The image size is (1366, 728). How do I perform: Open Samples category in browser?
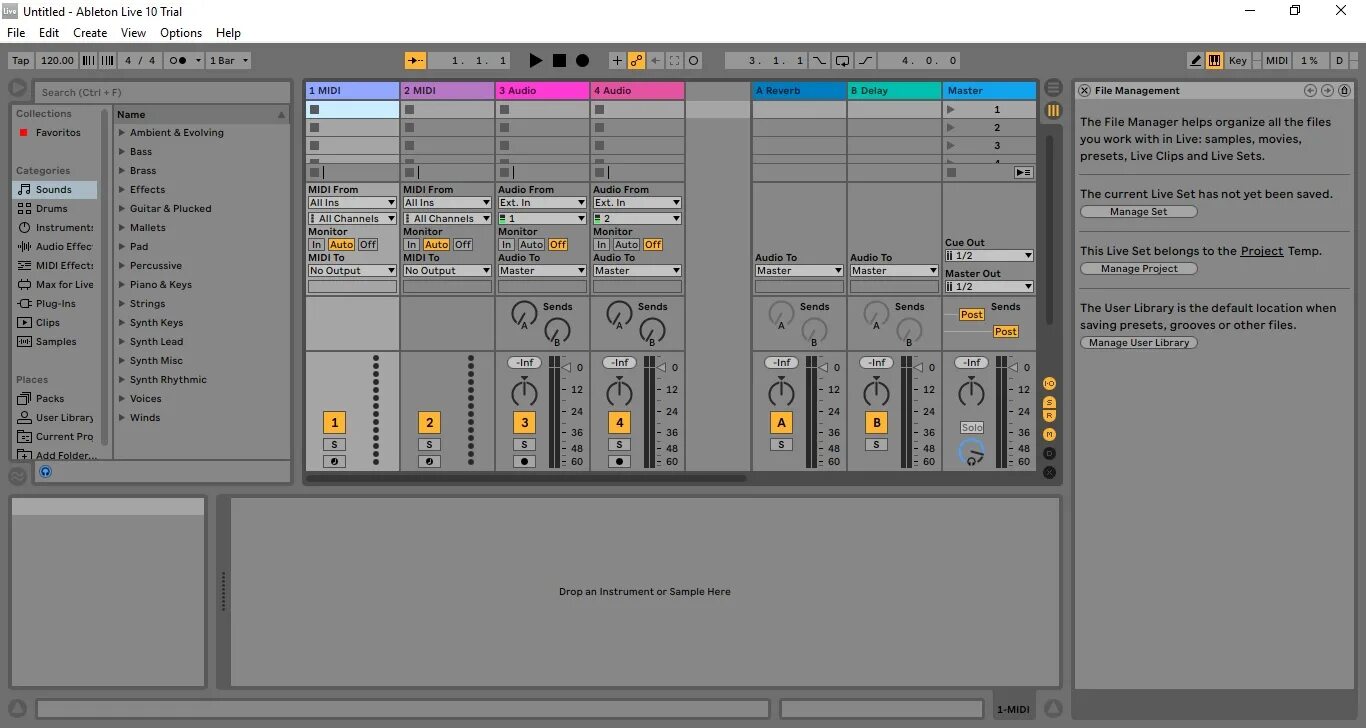pos(56,342)
